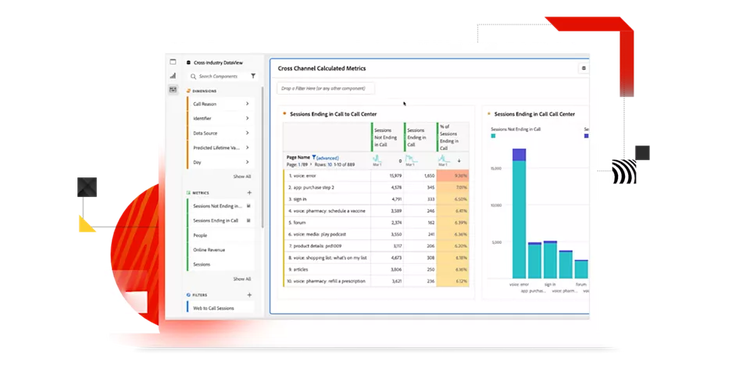
Task: Expand the Predicted Lifetime Value chevron
Action: click(247, 148)
